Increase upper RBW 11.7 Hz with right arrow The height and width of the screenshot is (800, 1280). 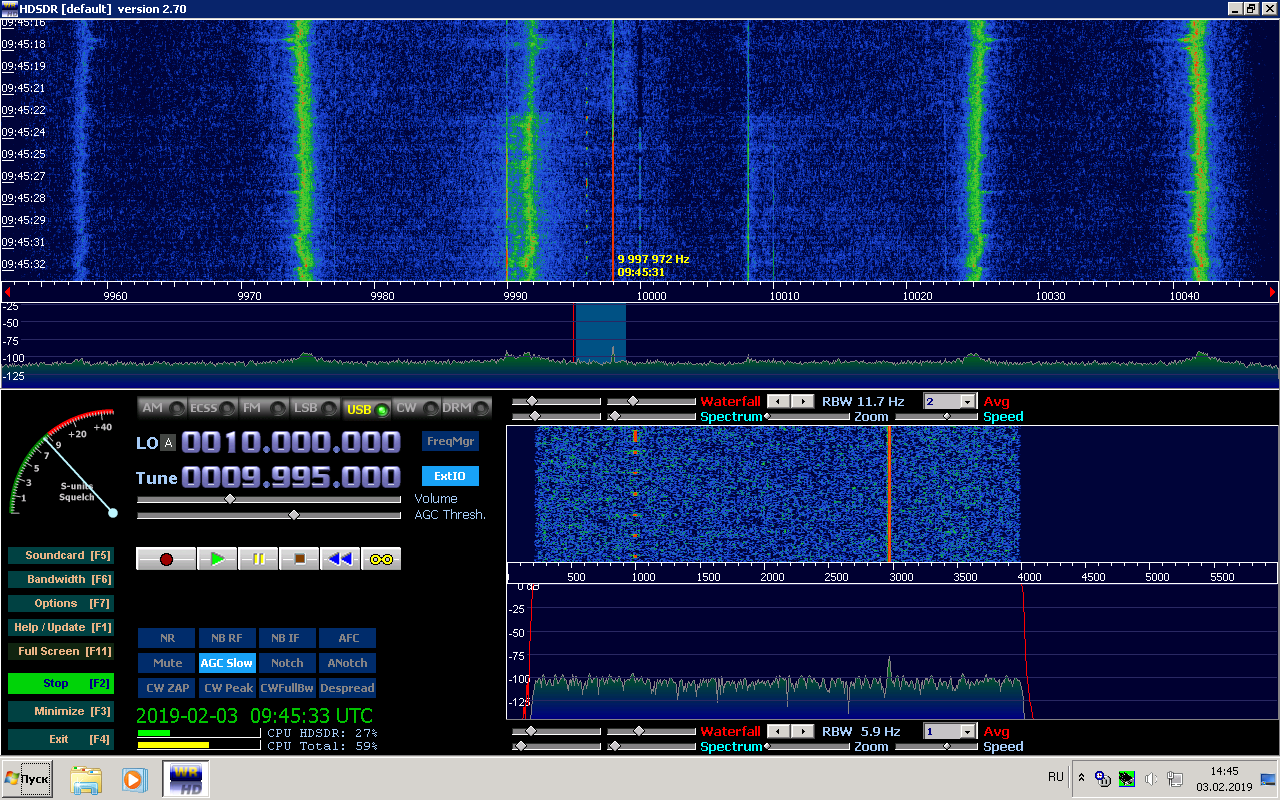(x=803, y=401)
